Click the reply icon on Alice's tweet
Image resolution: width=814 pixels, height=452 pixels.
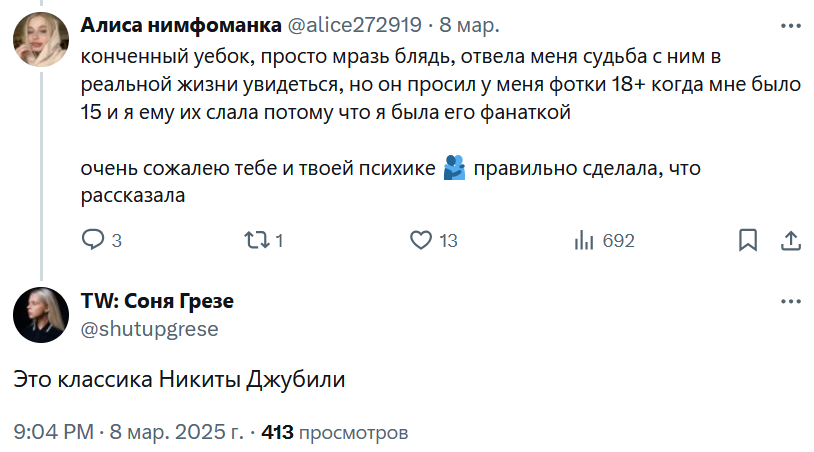click(x=93, y=240)
